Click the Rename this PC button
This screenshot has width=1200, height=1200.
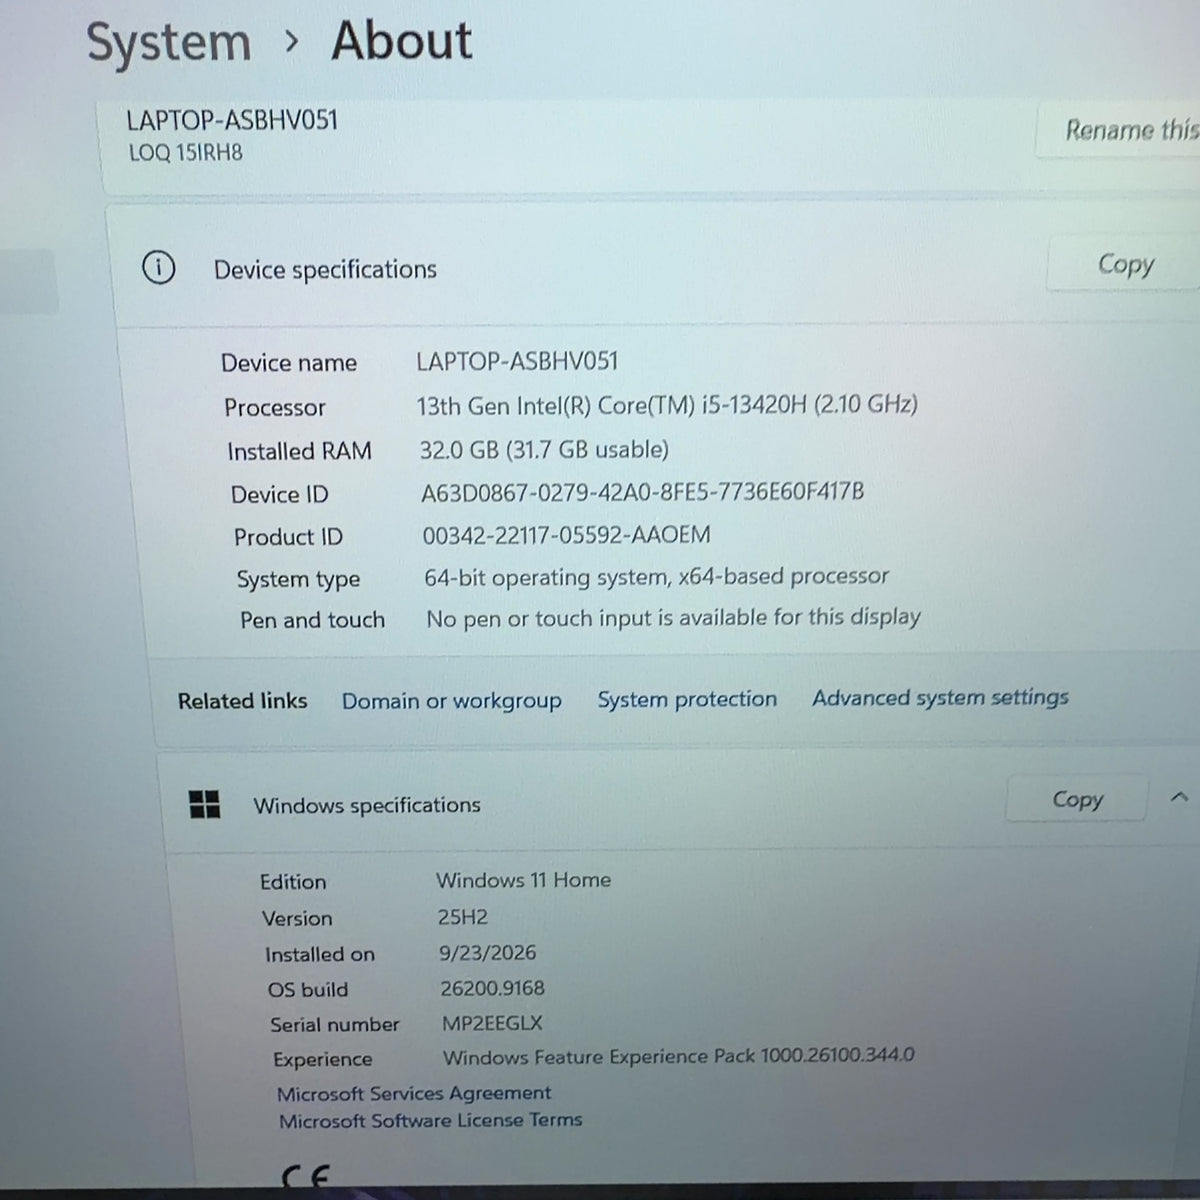click(x=1118, y=130)
